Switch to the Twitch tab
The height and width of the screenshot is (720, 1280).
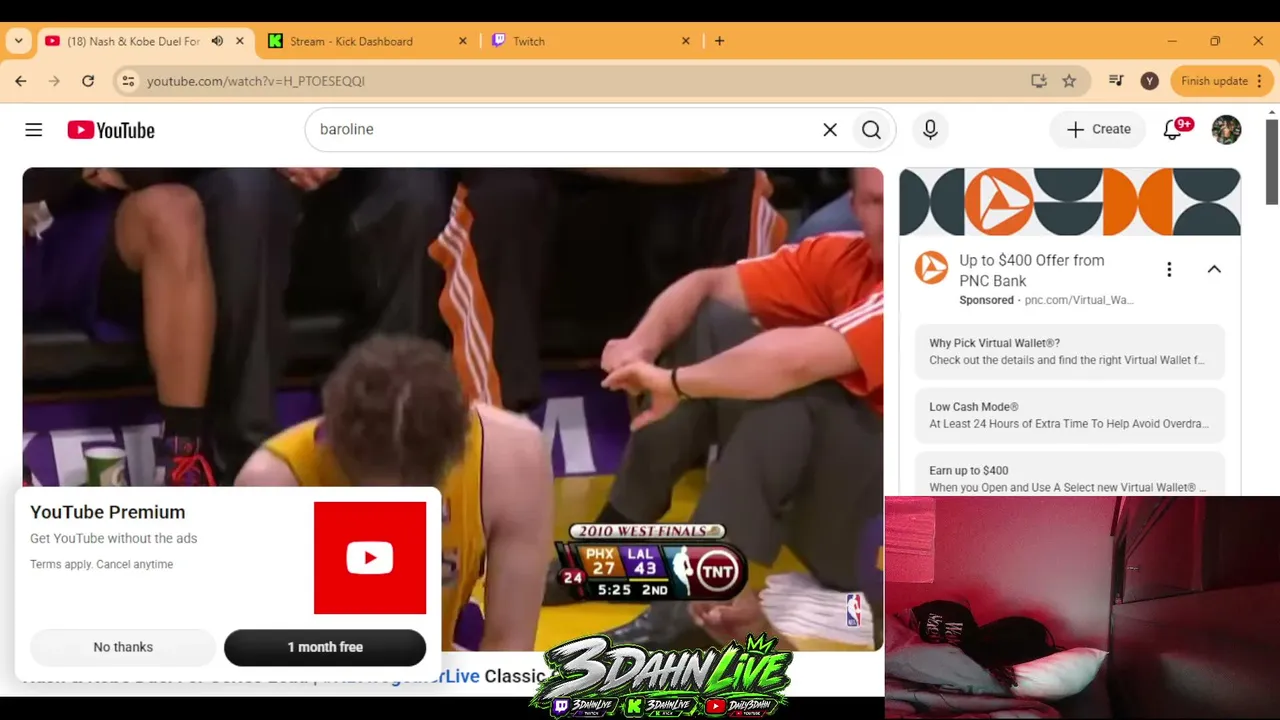click(x=592, y=41)
